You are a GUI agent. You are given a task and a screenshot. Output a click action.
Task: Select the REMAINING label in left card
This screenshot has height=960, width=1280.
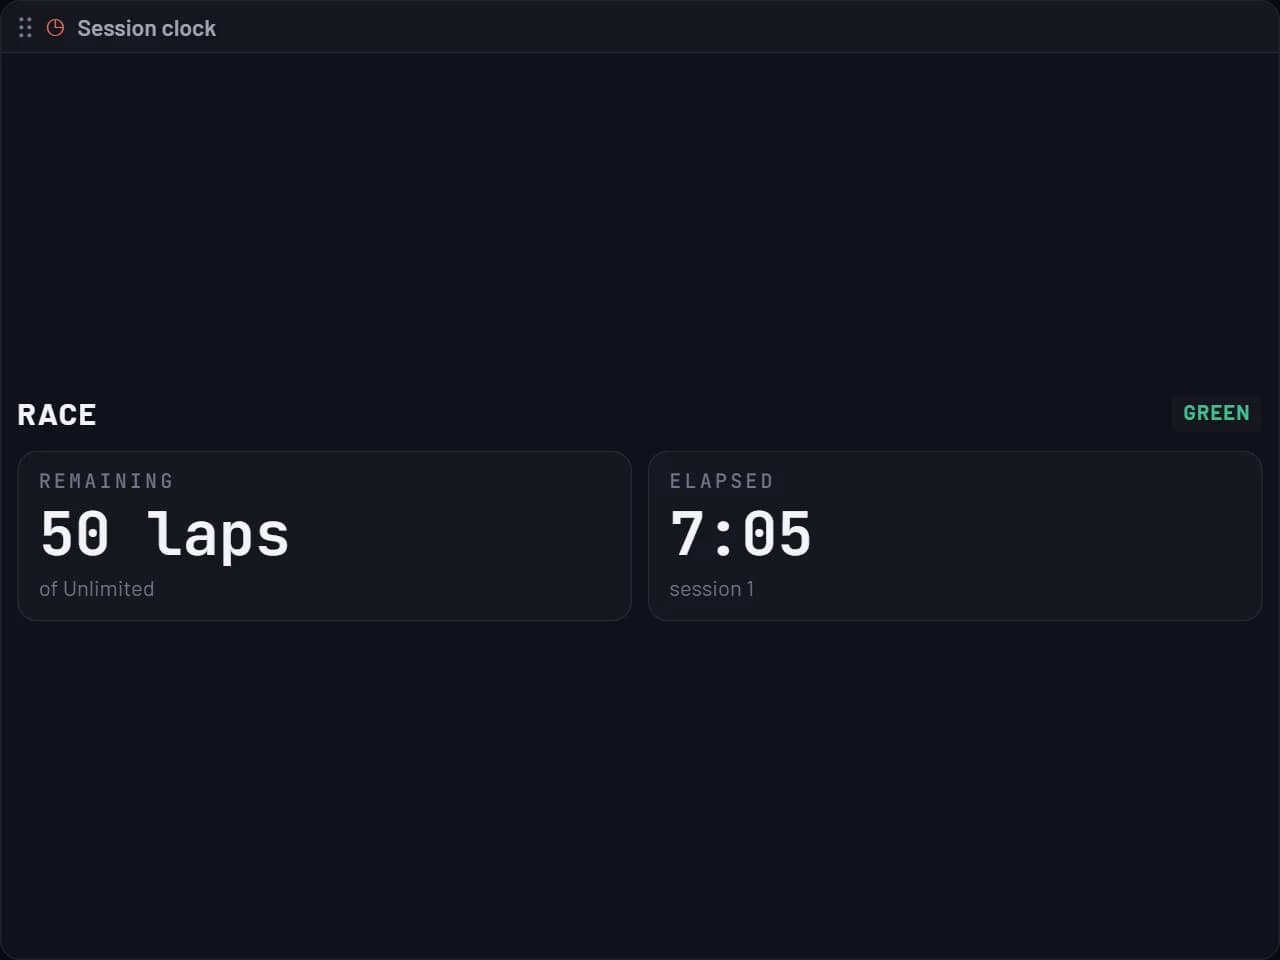tap(106, 481)
